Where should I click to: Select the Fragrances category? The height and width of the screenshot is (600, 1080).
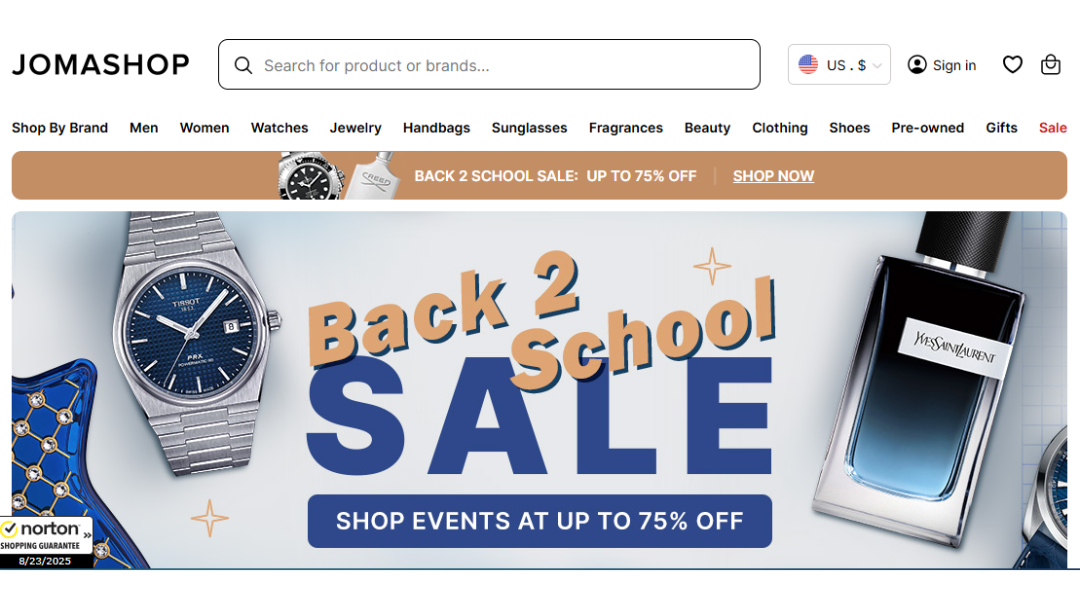[x=625, y=128]
